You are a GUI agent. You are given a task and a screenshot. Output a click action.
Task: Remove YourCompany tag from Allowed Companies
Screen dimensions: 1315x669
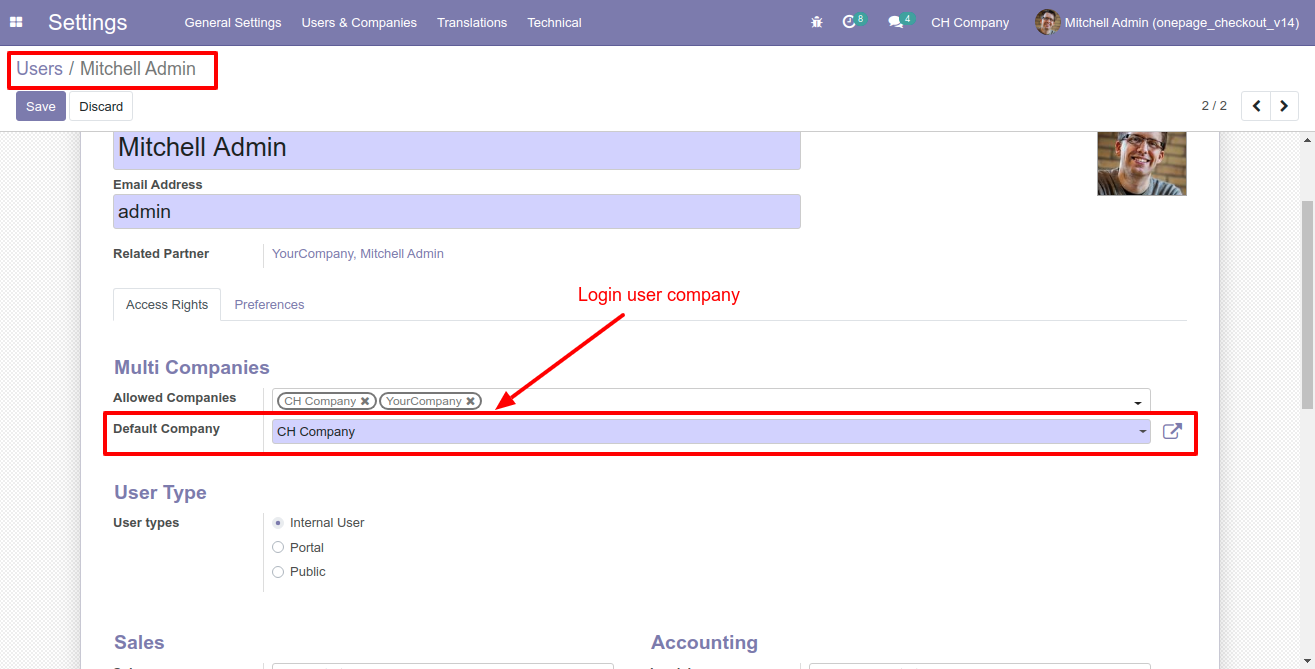(470, 401)
